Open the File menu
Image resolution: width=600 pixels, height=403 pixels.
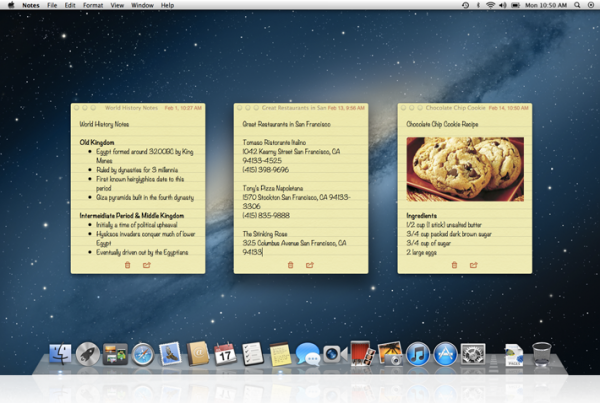52,5
